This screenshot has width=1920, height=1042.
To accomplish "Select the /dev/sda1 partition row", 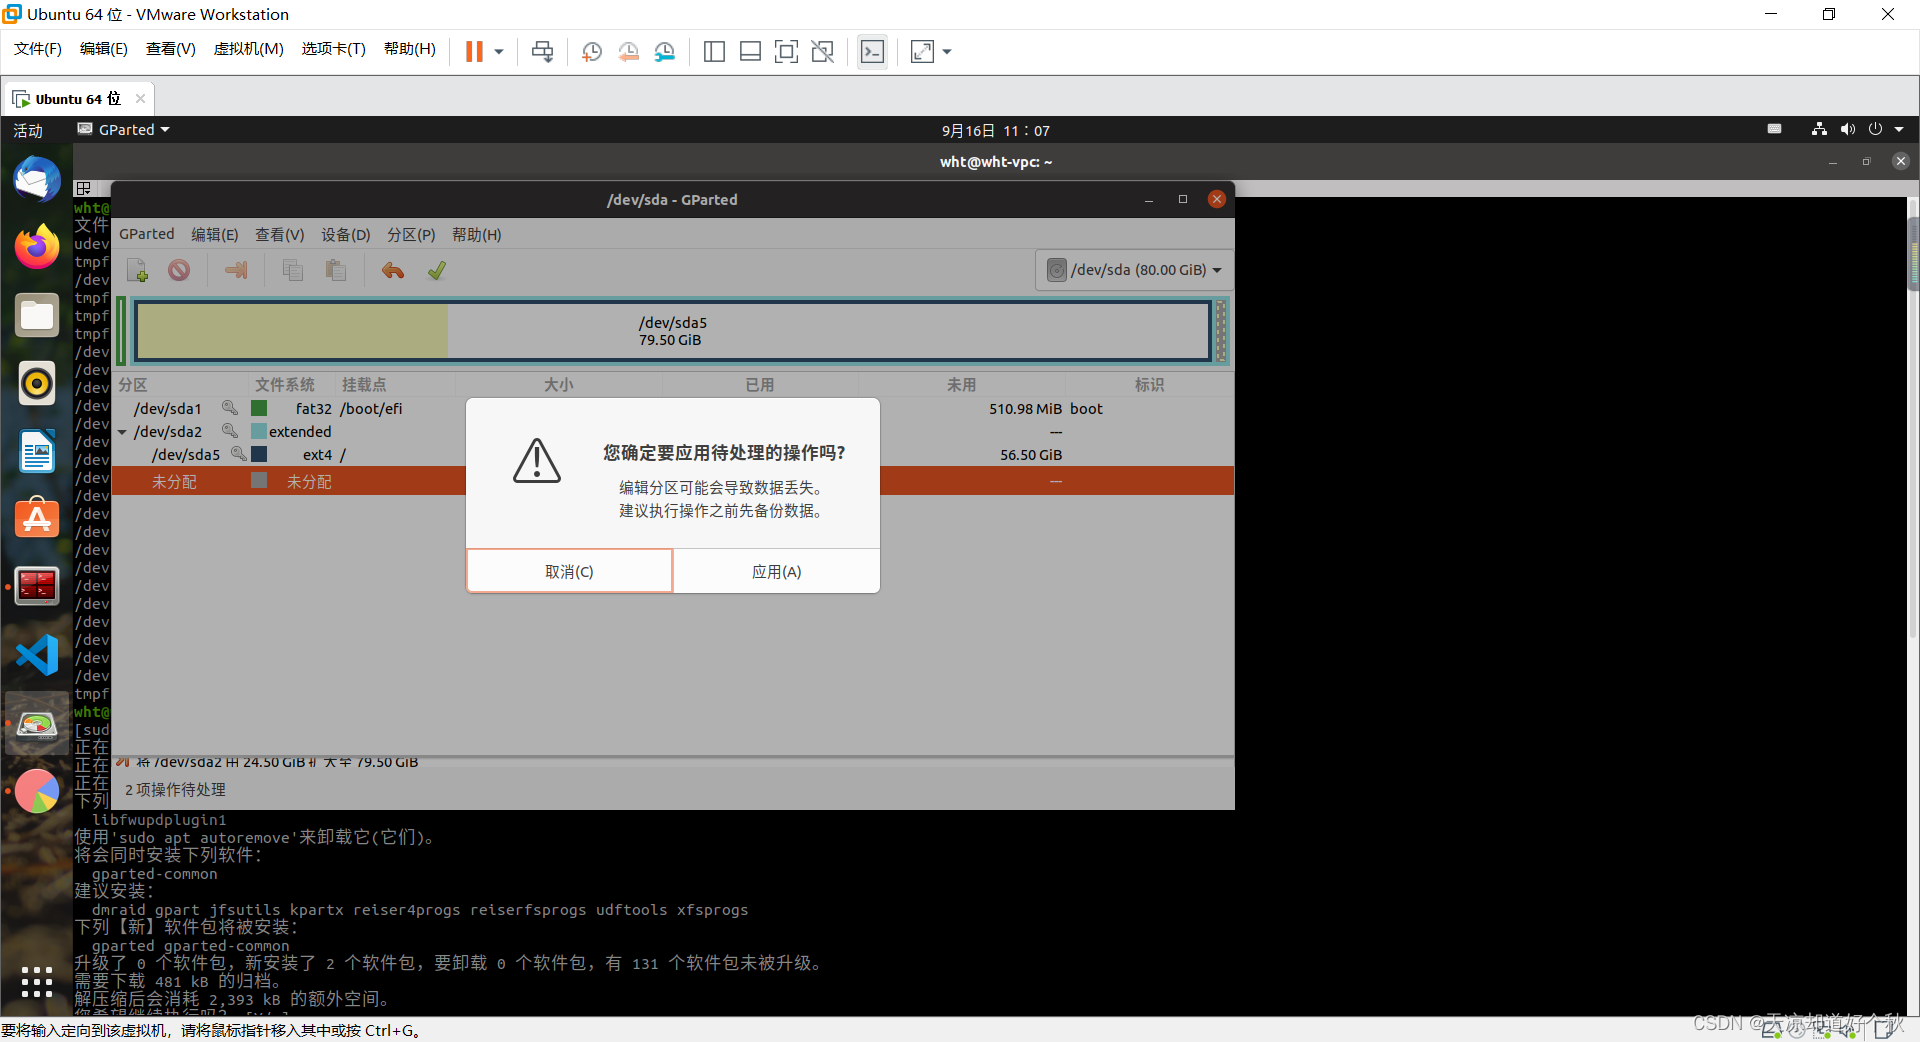I will tap(673, 408).
